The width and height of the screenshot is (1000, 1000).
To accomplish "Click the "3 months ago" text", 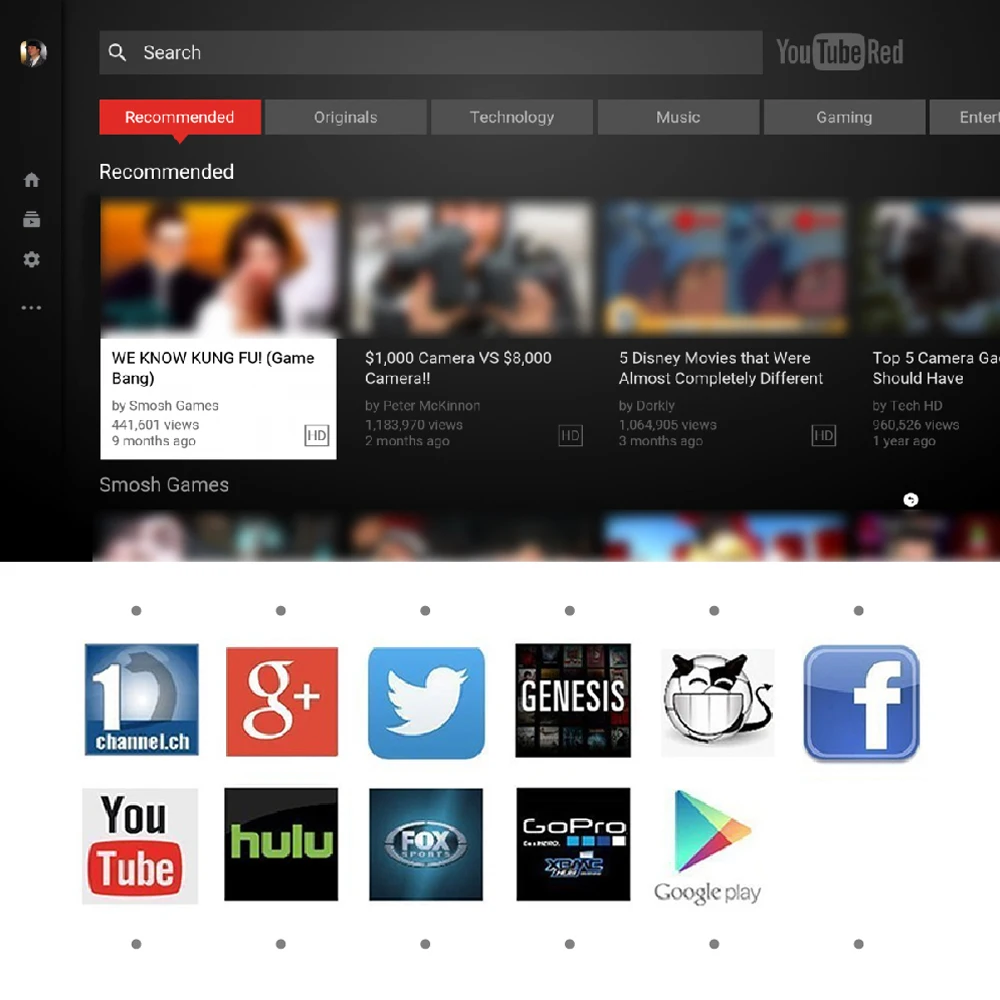I will pos(660,441).
